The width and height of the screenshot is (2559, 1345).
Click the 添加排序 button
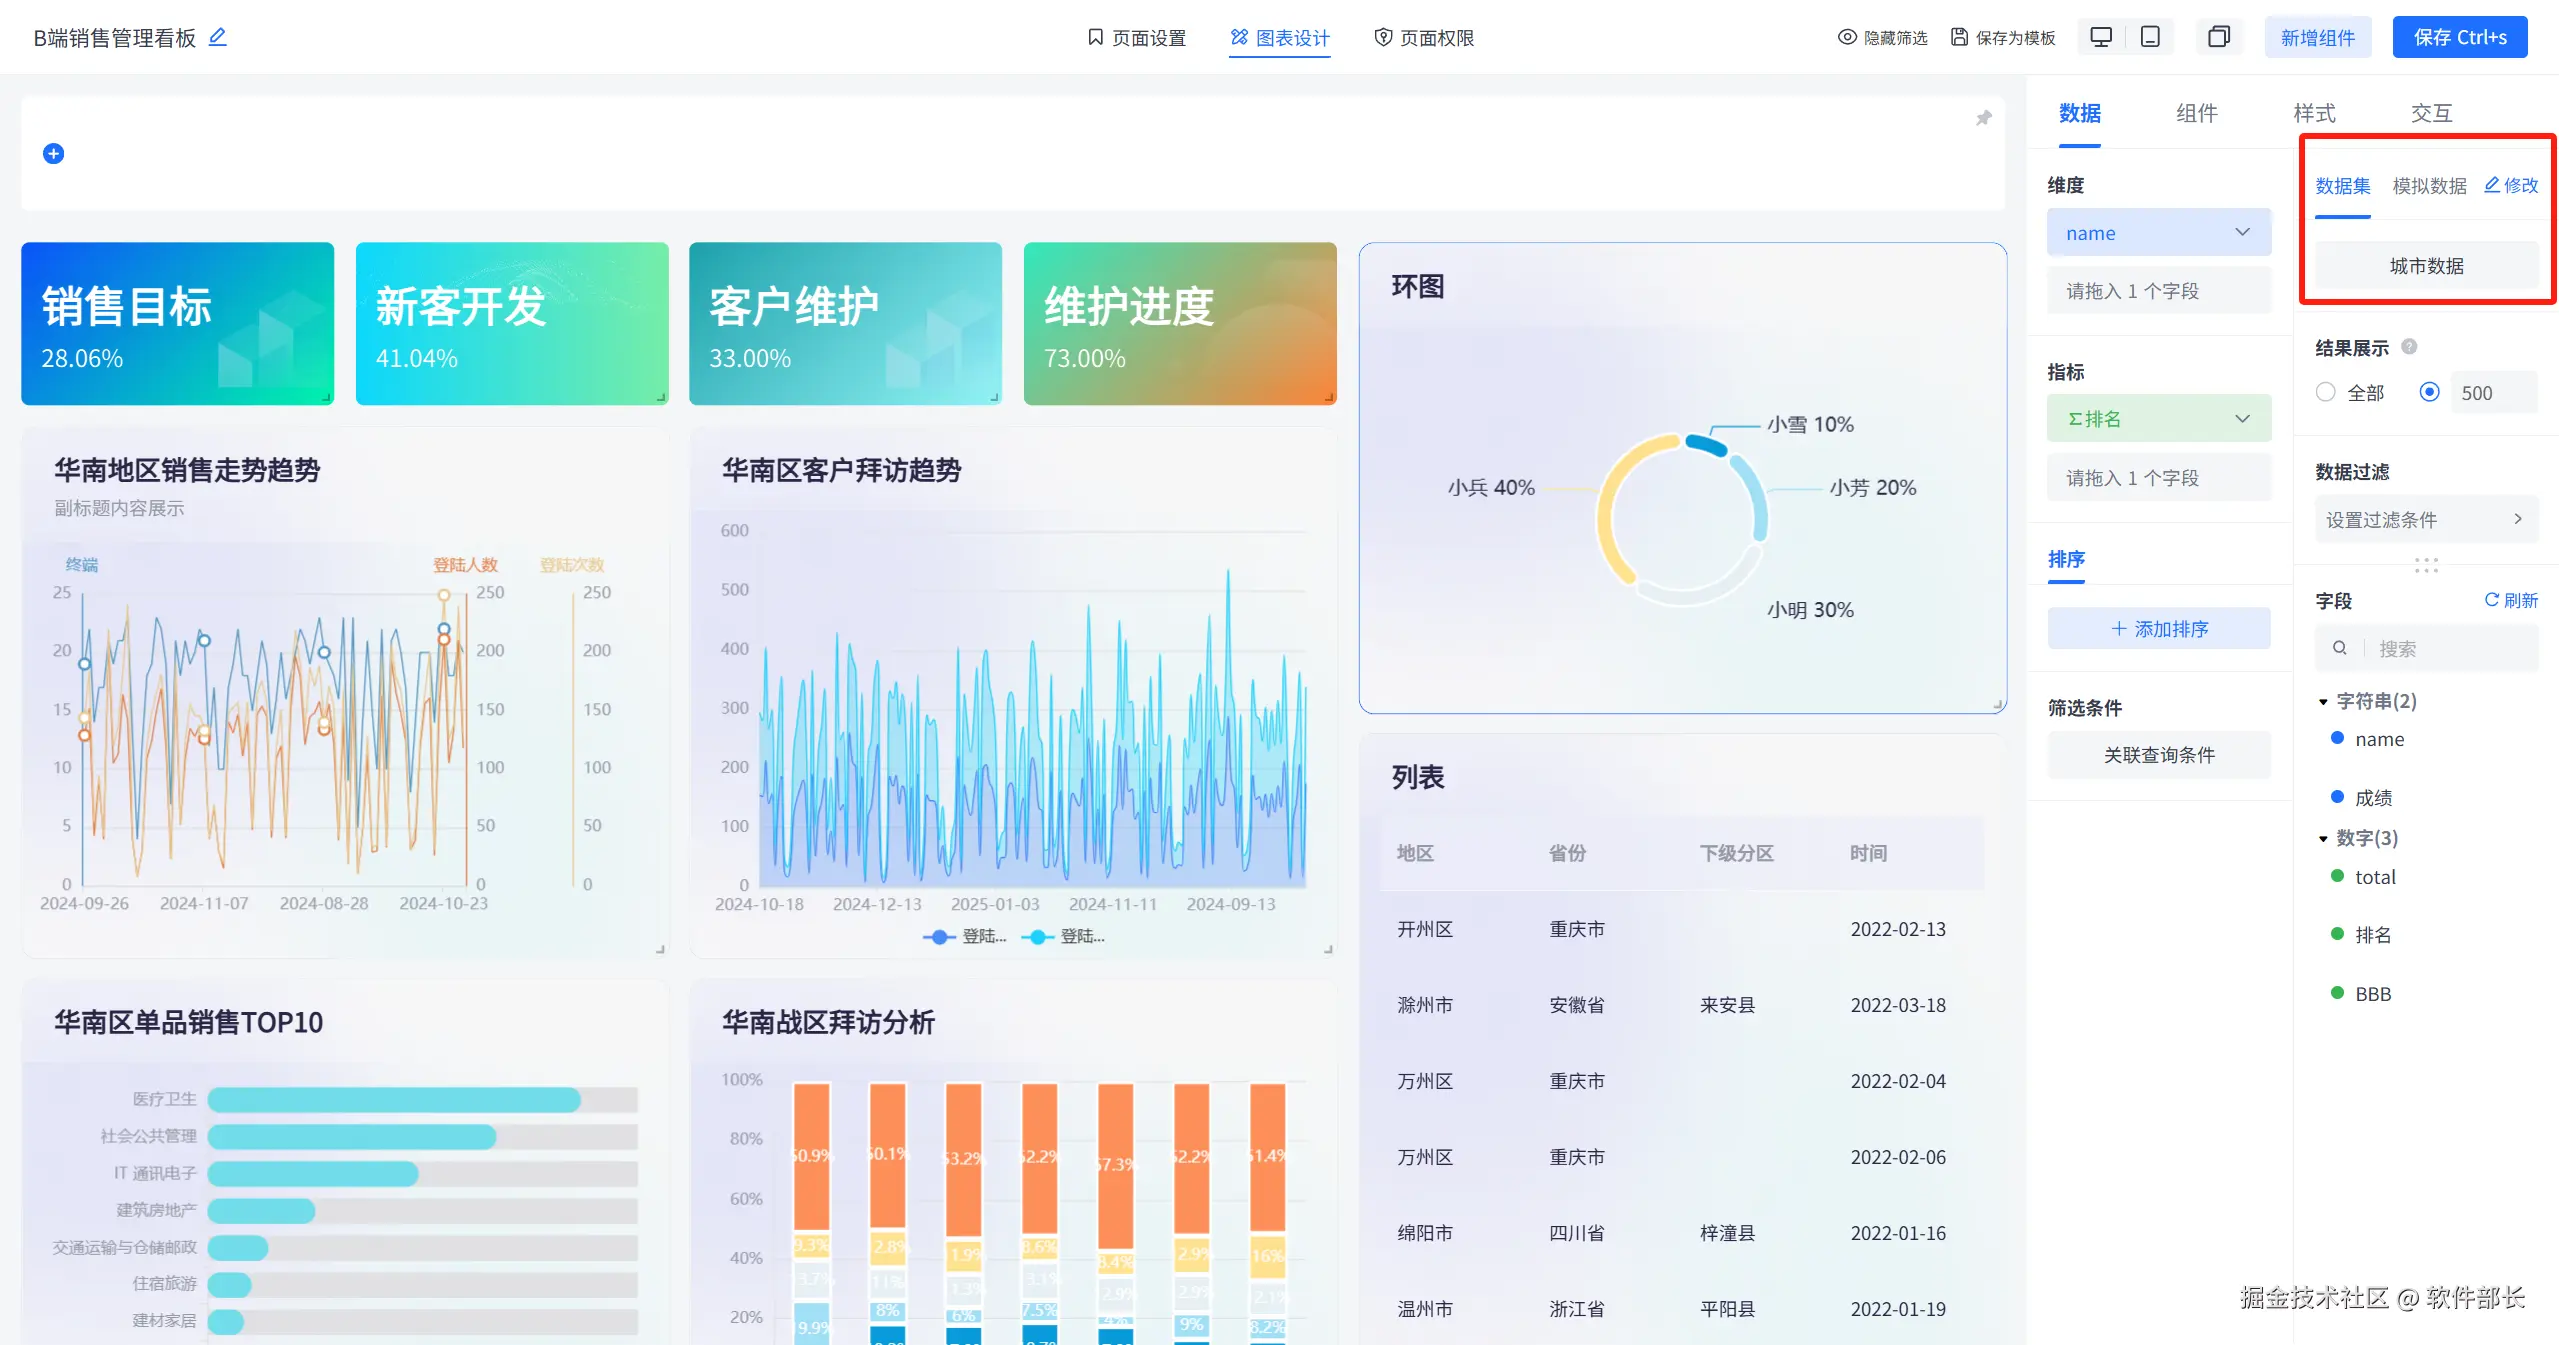pos(2158,629)
